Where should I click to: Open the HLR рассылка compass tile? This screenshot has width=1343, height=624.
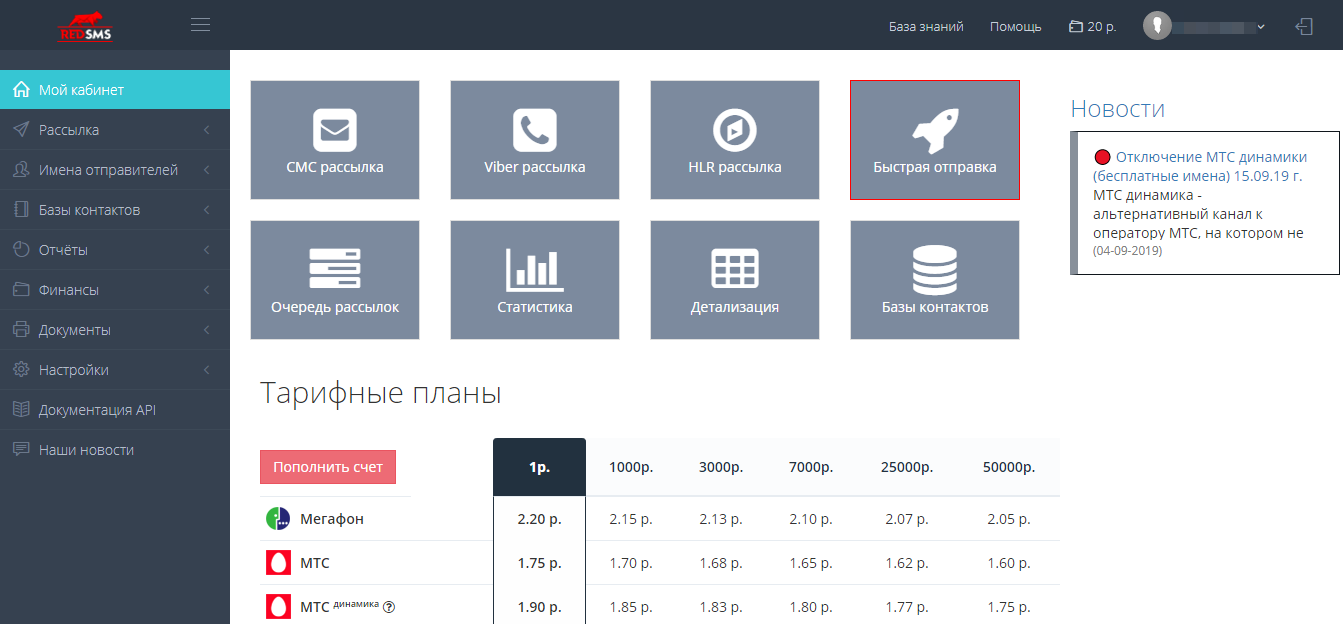point(735,140)
